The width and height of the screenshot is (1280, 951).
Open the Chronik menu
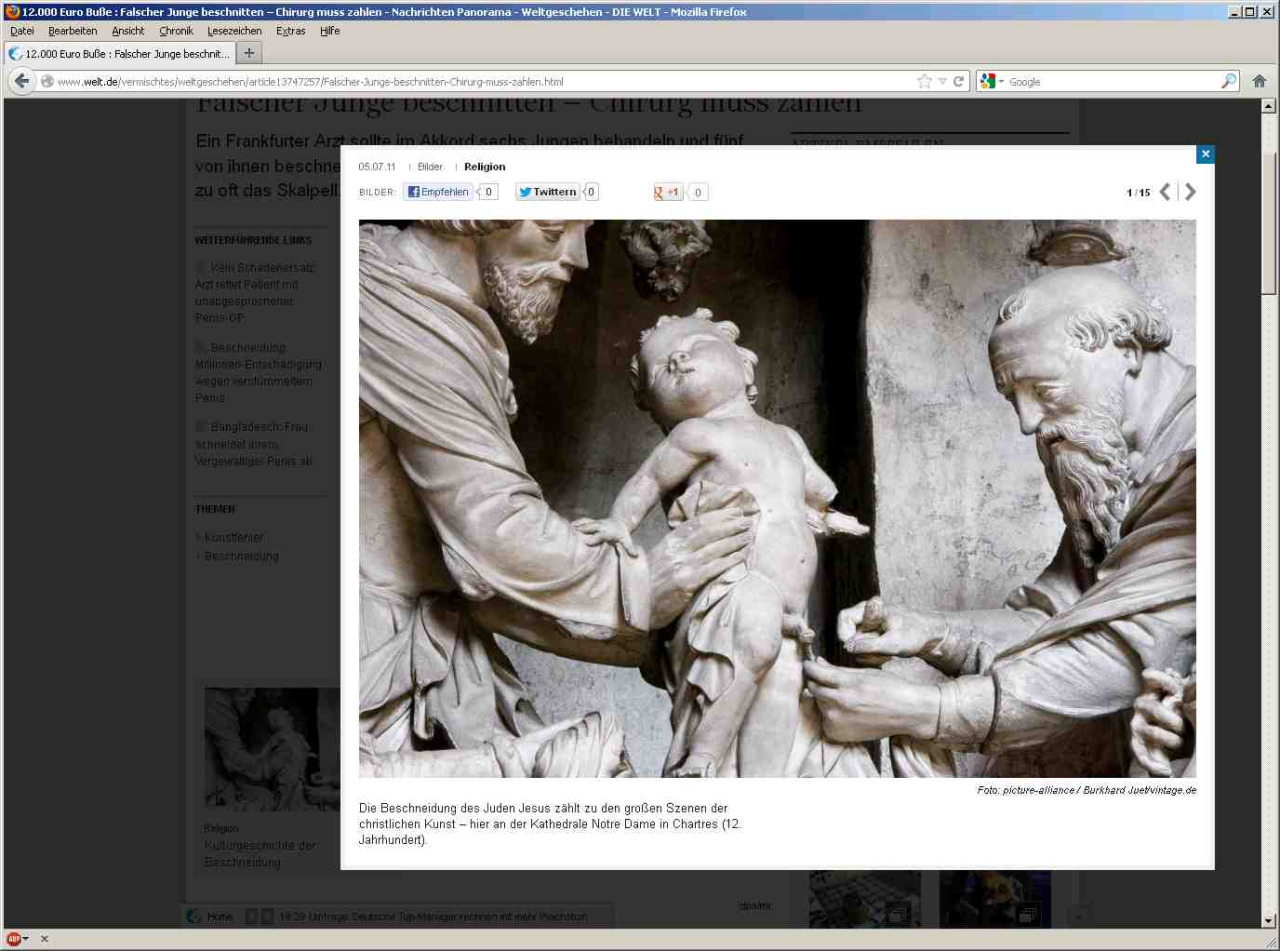coord(176,31)
